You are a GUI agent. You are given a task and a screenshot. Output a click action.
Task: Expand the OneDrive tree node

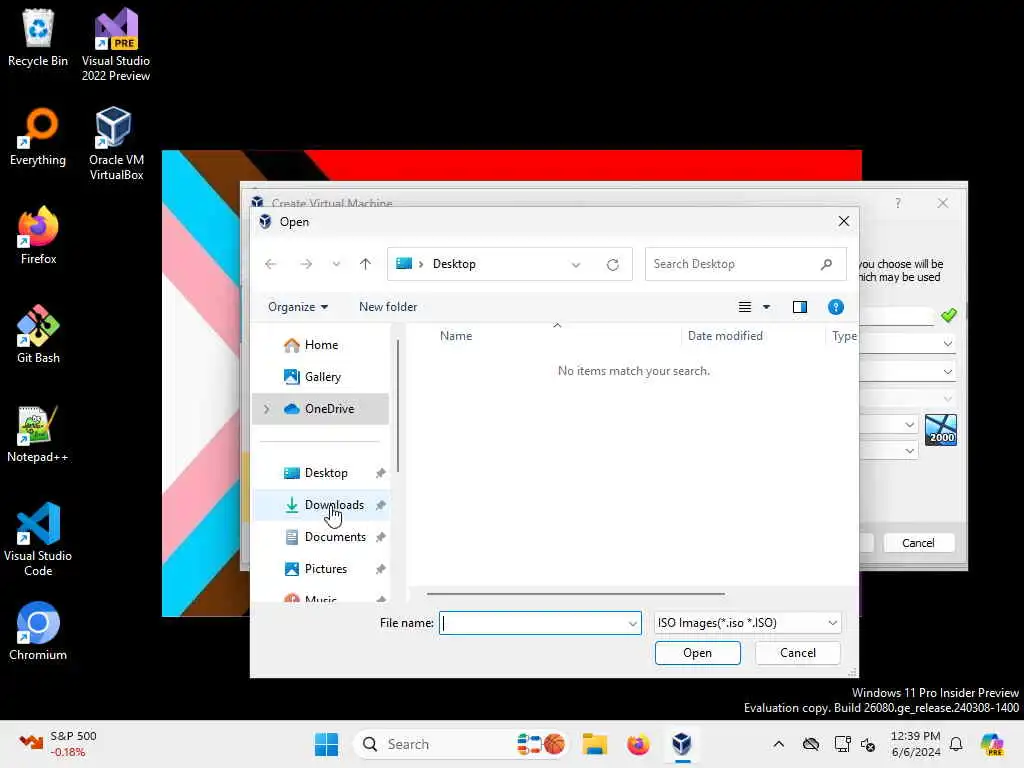(x=266, y=409)
